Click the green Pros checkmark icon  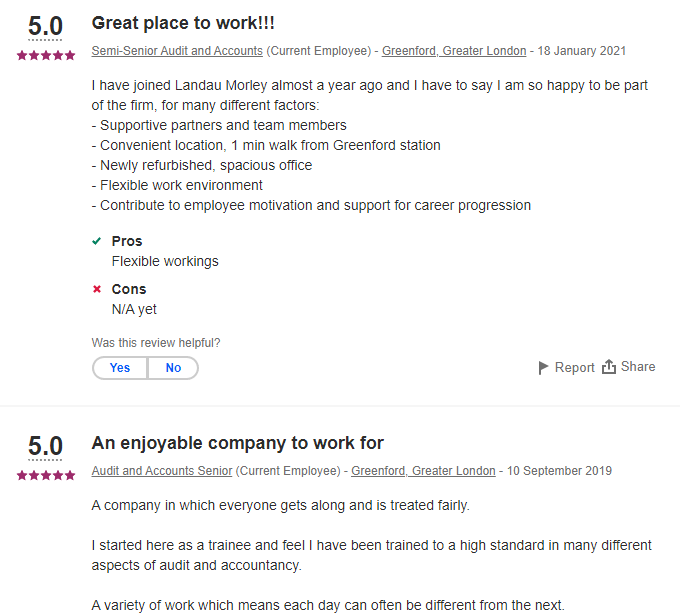click(97, 241)
